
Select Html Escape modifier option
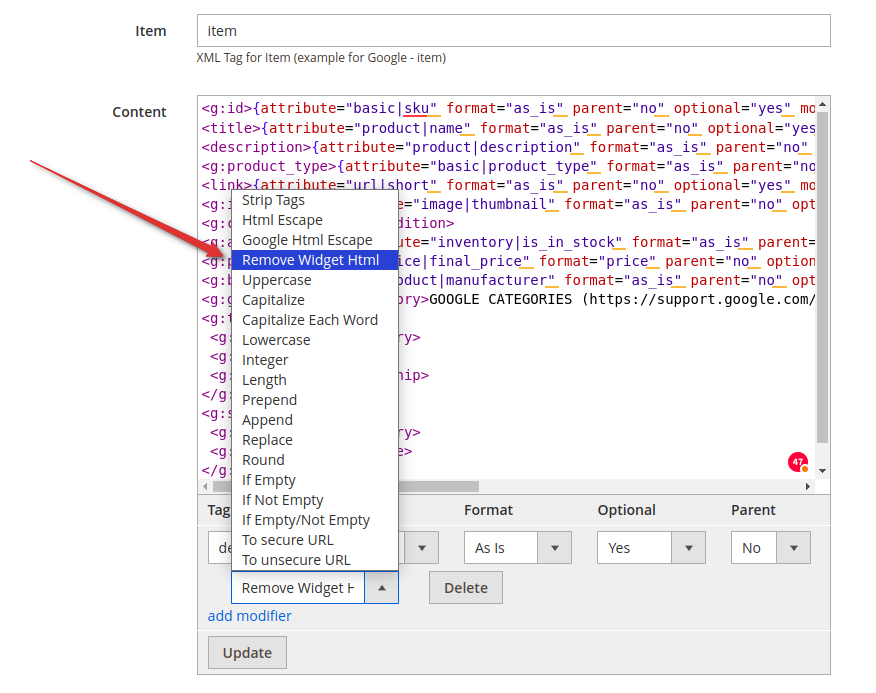point(315,220)
